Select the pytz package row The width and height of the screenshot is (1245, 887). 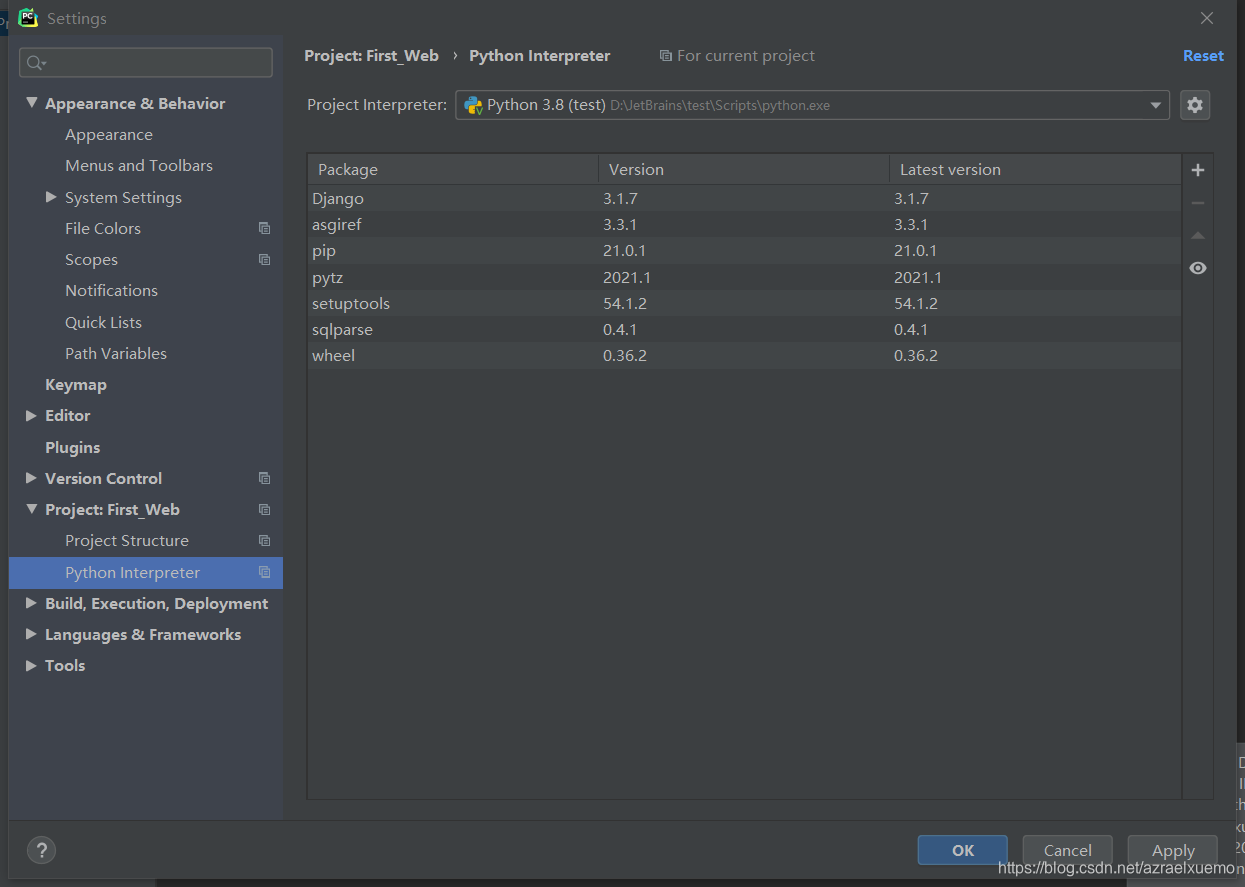coord(744,277)
